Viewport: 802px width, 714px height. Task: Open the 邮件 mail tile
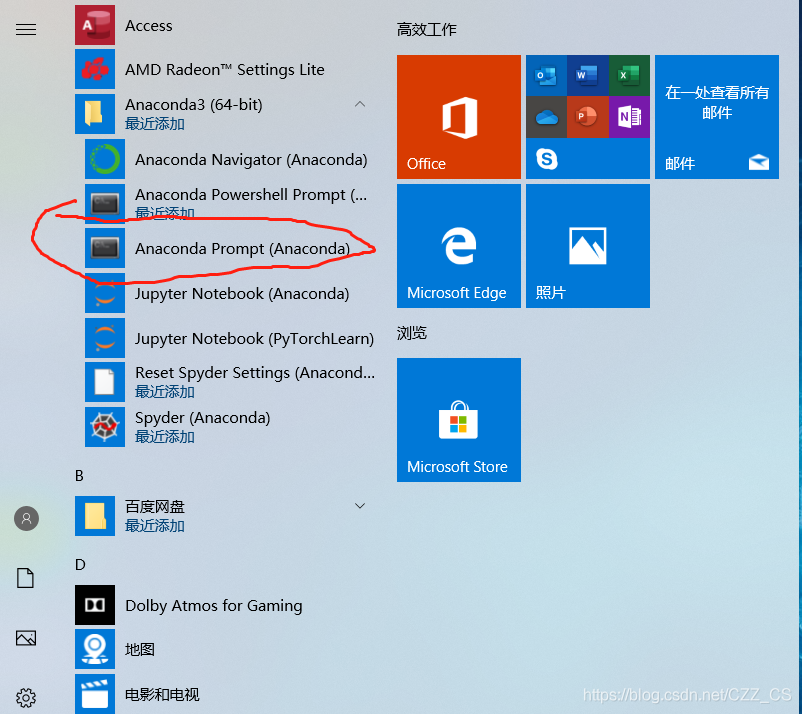coord(717,117)
